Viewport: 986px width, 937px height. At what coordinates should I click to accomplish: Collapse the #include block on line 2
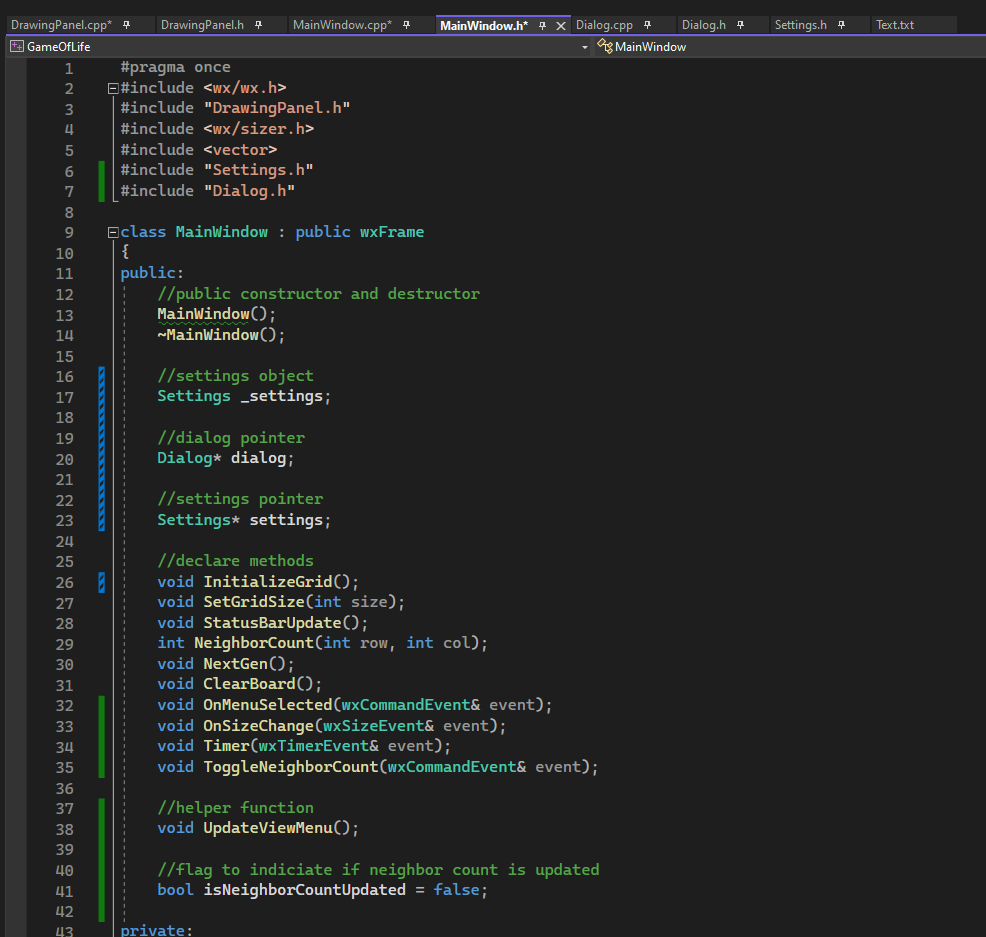pyautogui.click(x=112, y=88)
